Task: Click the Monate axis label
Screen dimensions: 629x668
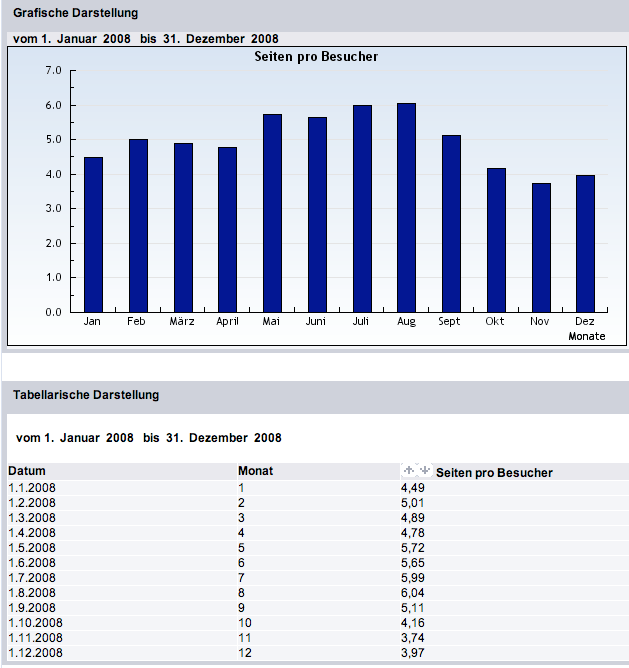Action: [587, 336]
